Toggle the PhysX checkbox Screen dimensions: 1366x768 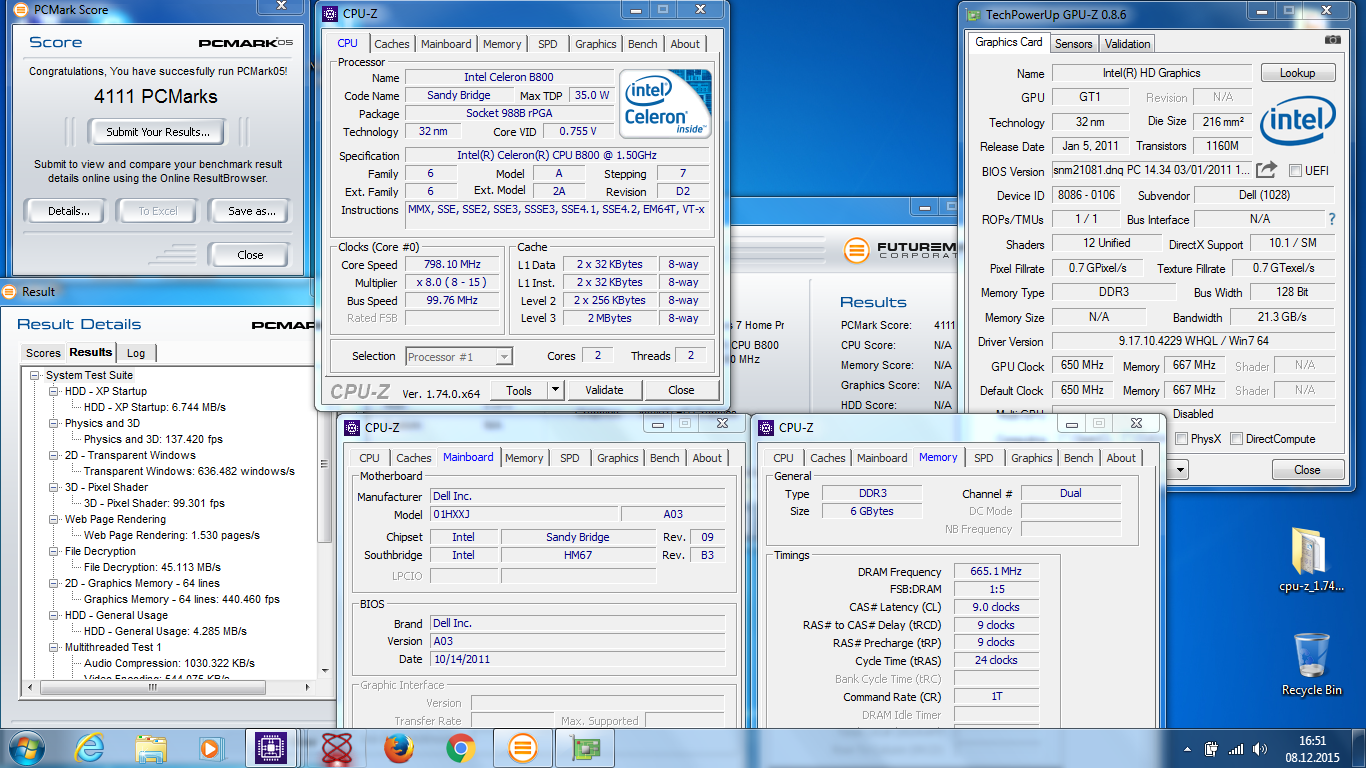(x=1182, y=439)
